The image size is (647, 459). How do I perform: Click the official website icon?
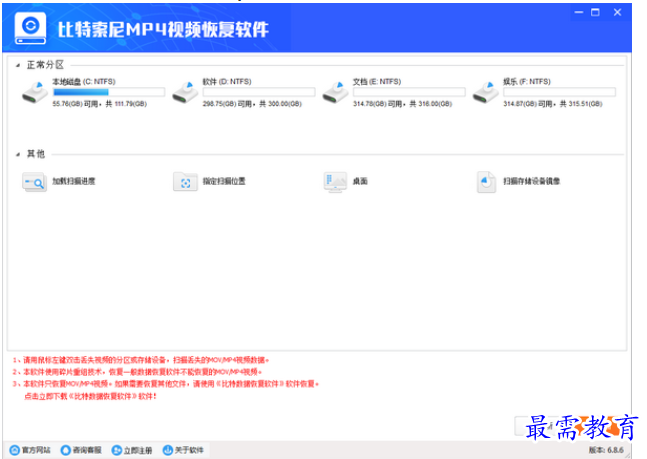pos(15,450)
